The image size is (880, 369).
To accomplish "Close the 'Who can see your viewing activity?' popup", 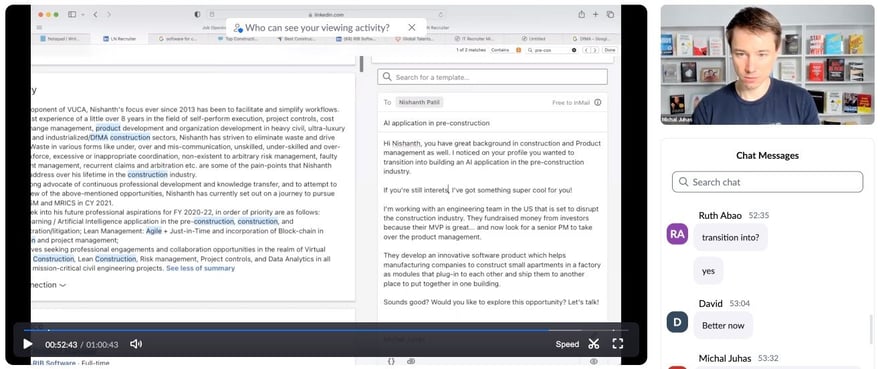I will pos(412,28).
